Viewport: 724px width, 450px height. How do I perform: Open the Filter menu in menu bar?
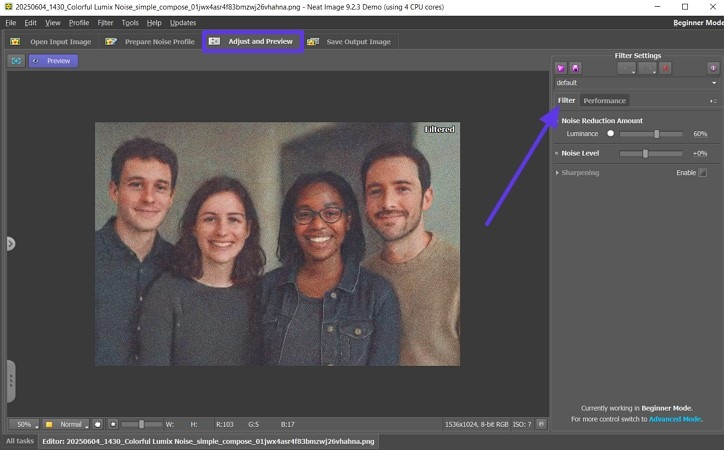pyautogui.click(x=105, y=23)
